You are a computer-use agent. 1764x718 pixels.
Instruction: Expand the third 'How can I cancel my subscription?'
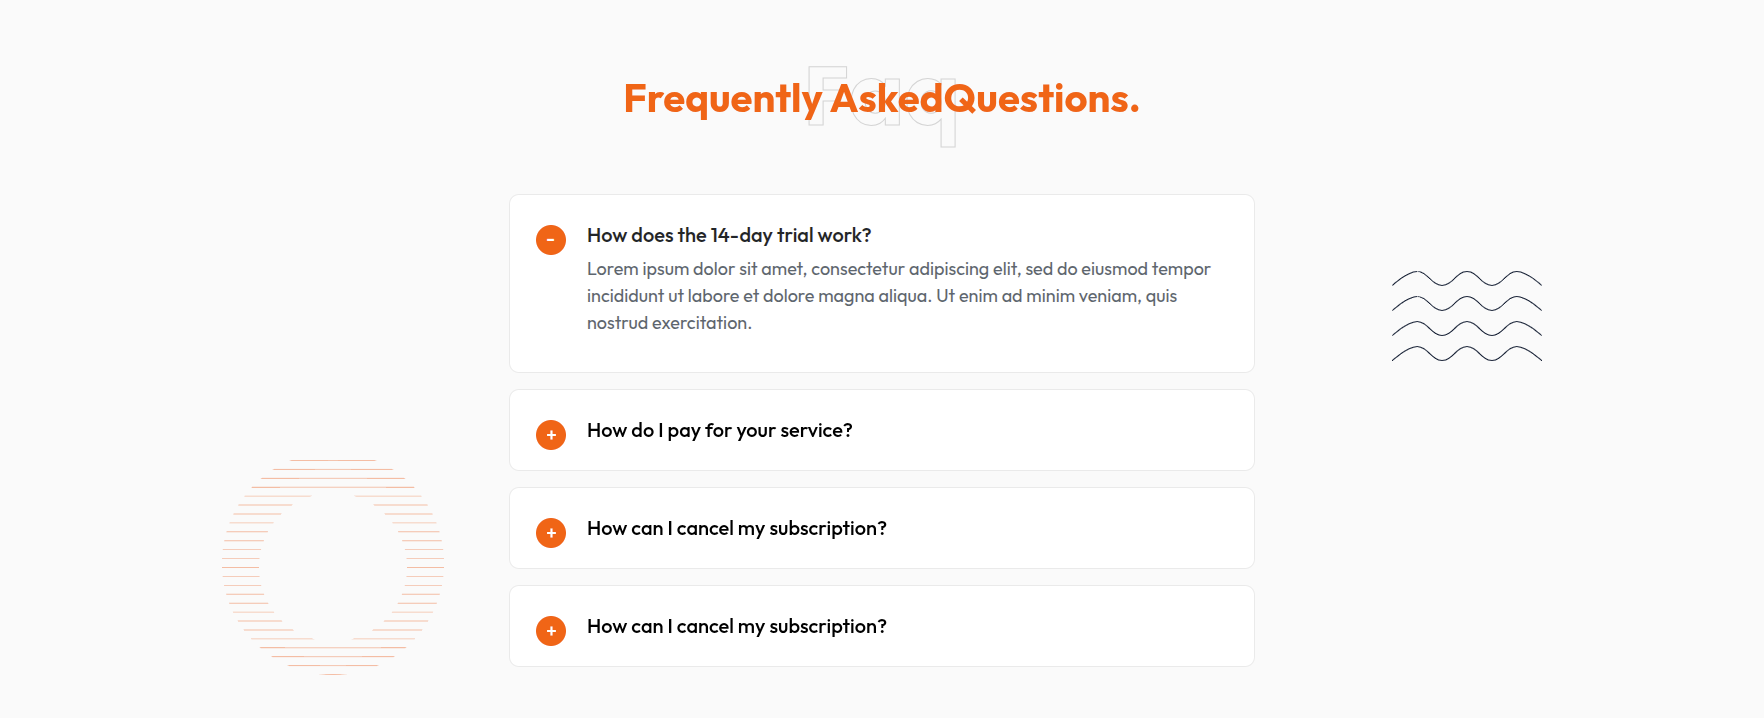click(736, 528)
